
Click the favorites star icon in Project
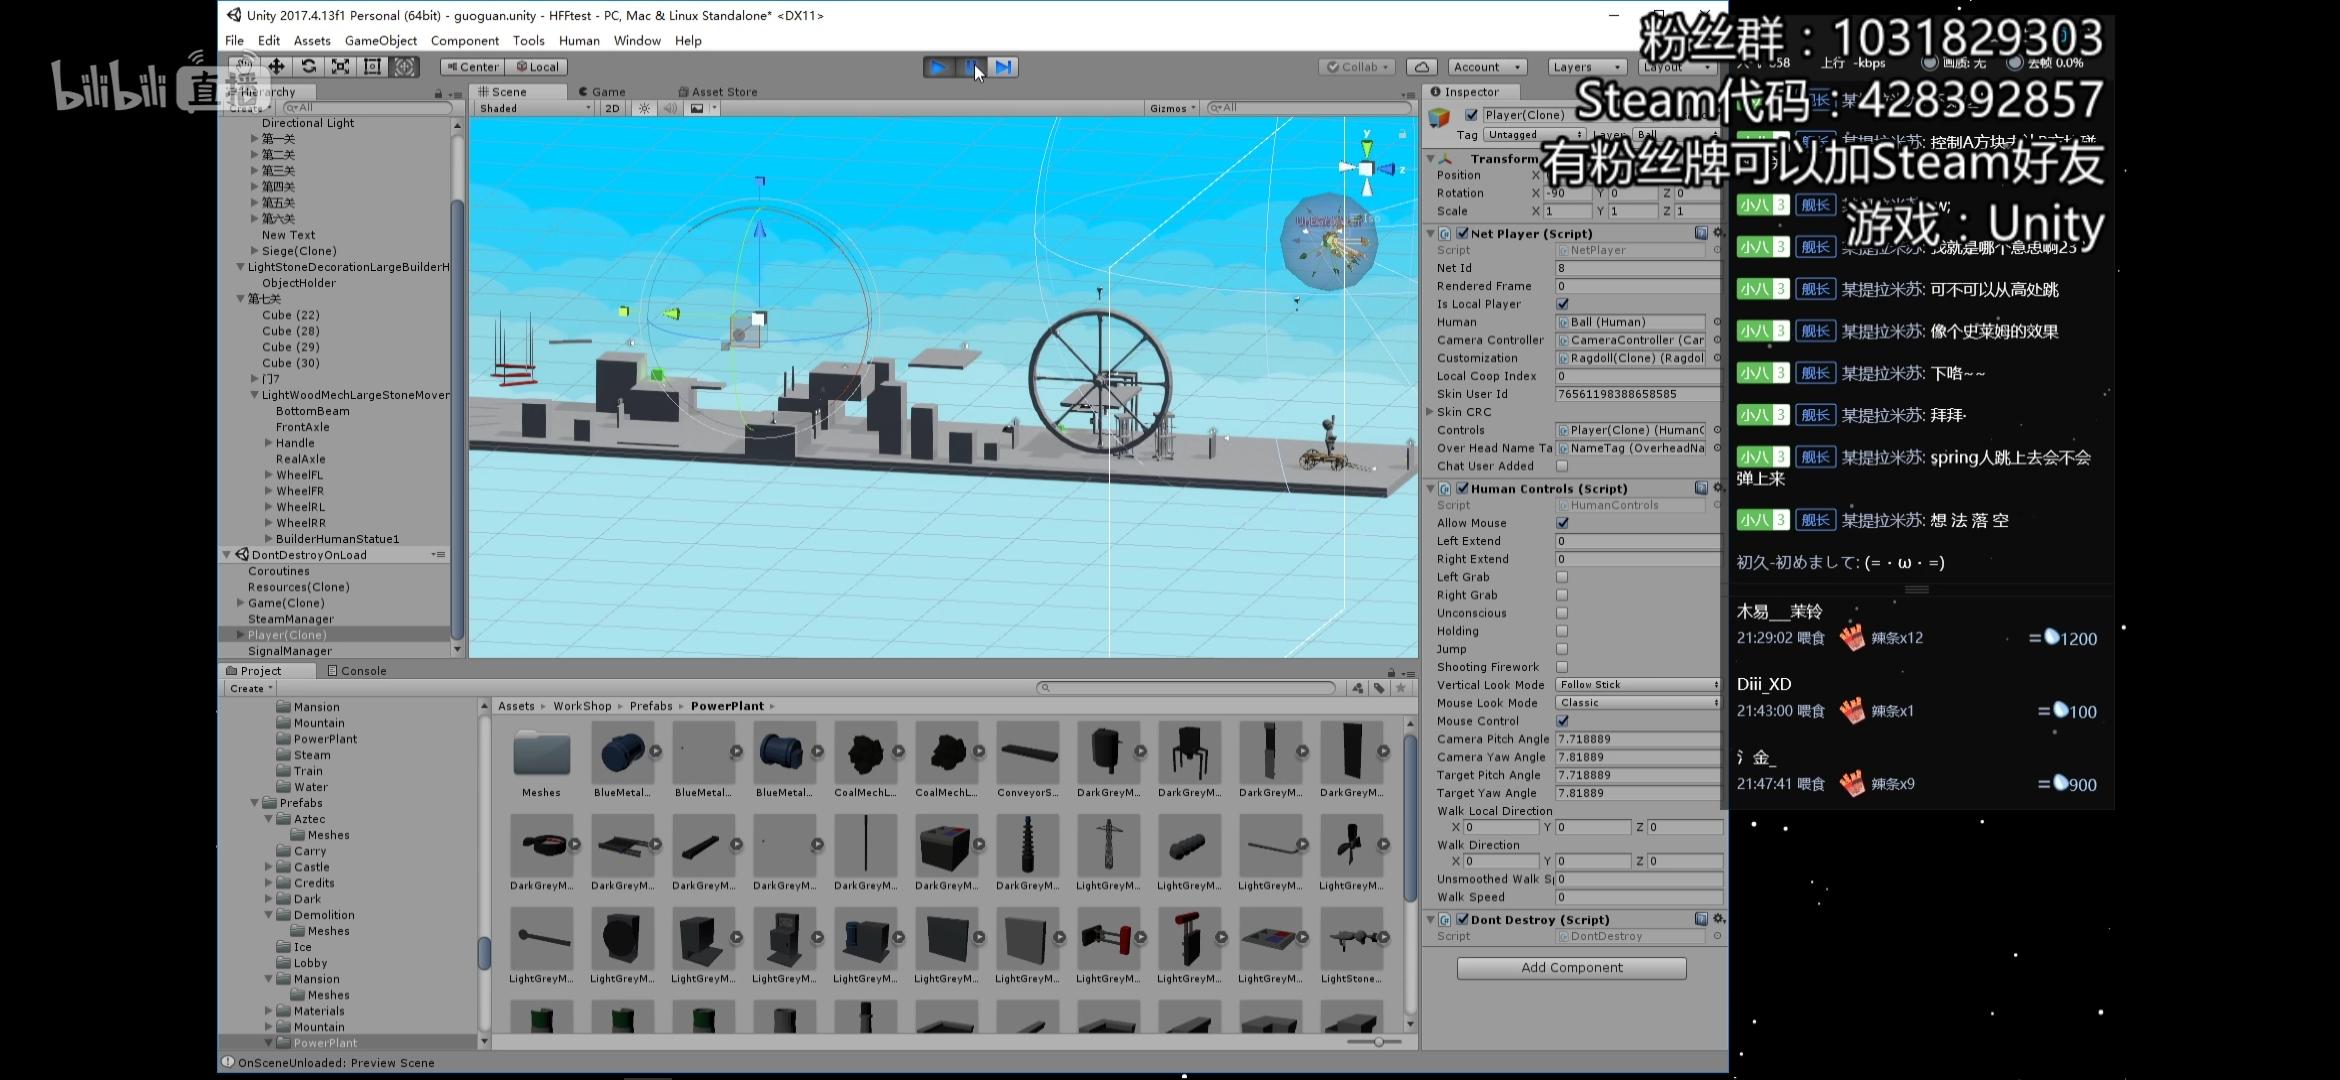click(x=1401, y=688)
